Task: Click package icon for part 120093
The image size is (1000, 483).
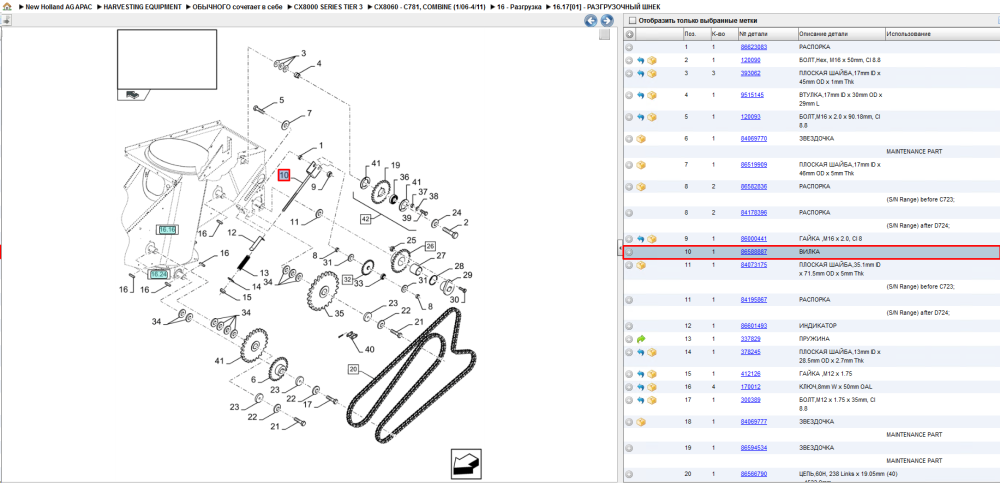Action: (652, 117)
